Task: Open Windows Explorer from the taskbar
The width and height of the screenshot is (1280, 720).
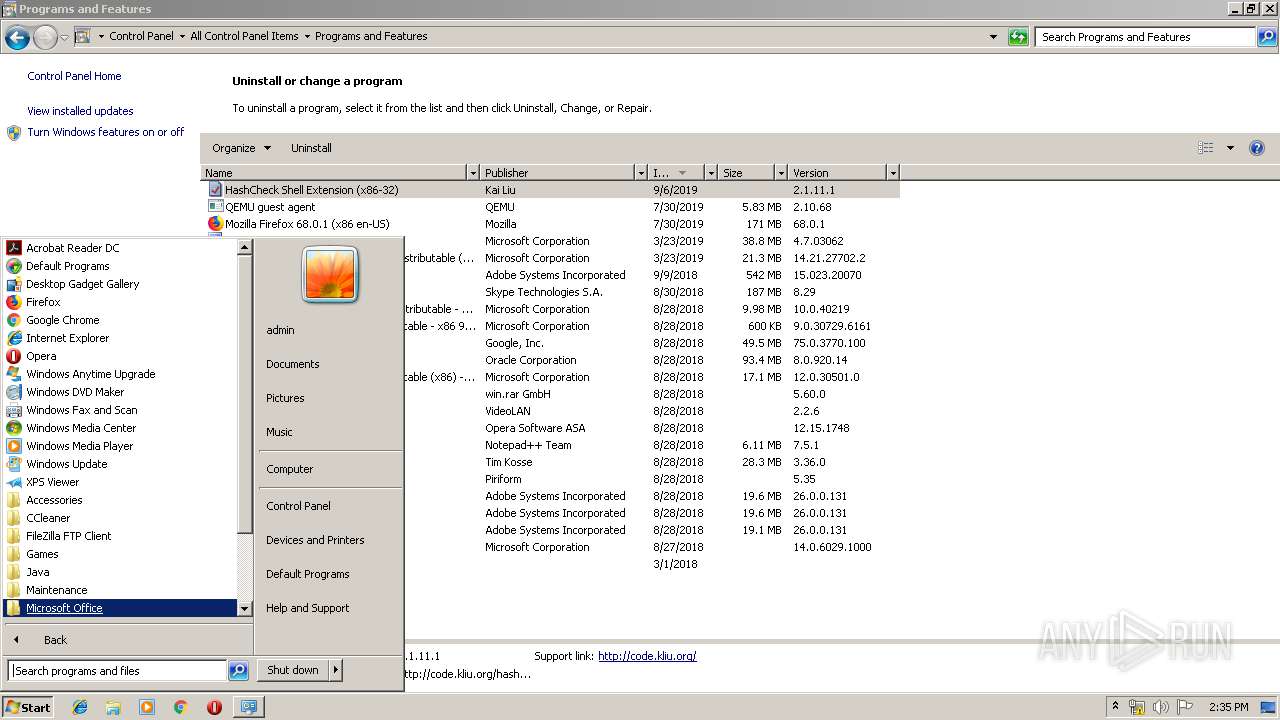Action: (x=113, y=707)
